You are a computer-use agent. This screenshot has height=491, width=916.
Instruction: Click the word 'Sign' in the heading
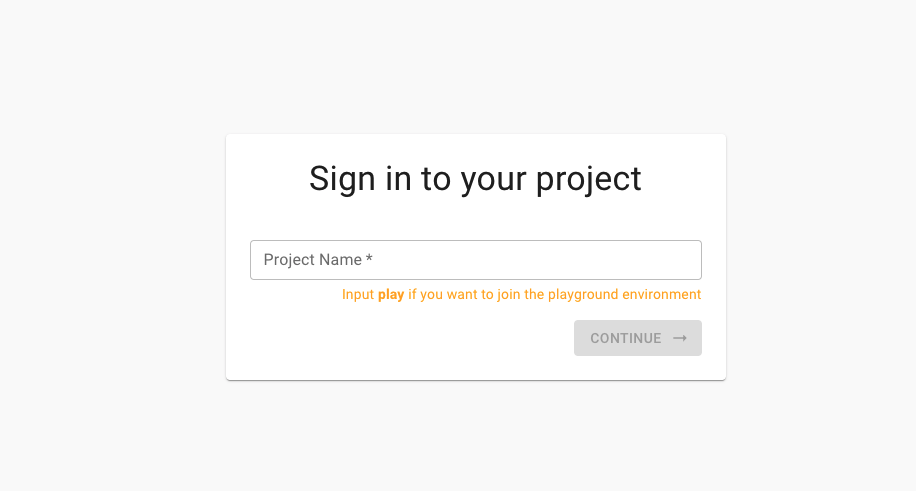pos(342,179)
